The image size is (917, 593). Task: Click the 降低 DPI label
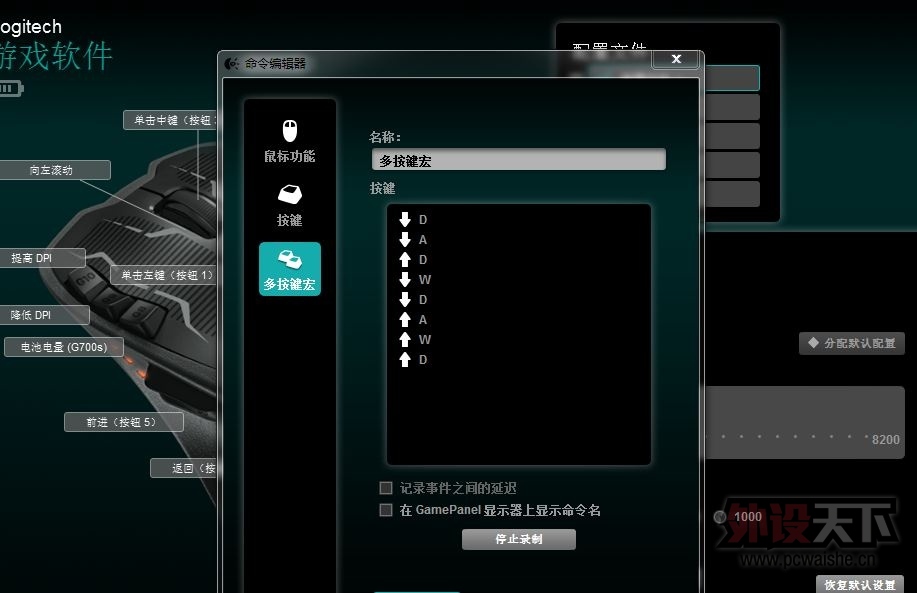click(44, 315)
